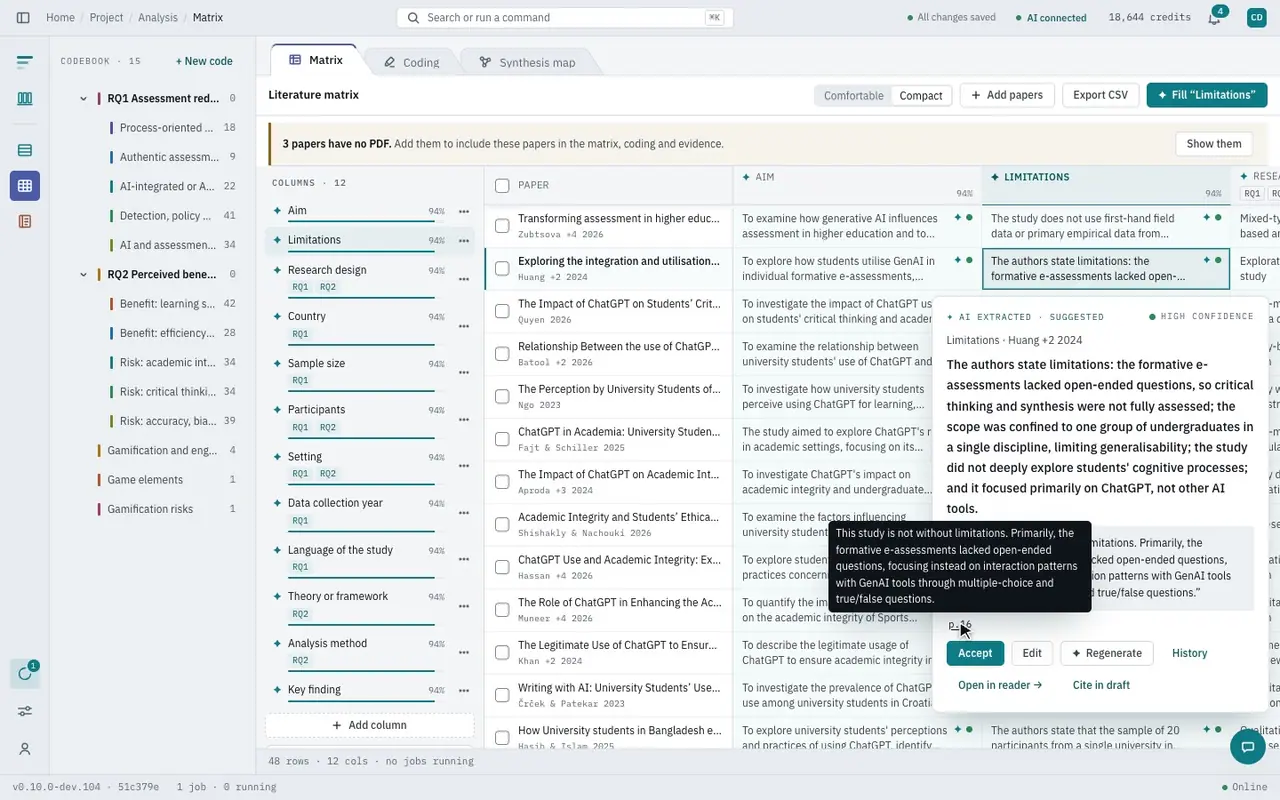The height and width of the screenshot is (800, 1280).
Task: Click the Fill “Limitations” button
Action: point(1207,95)
